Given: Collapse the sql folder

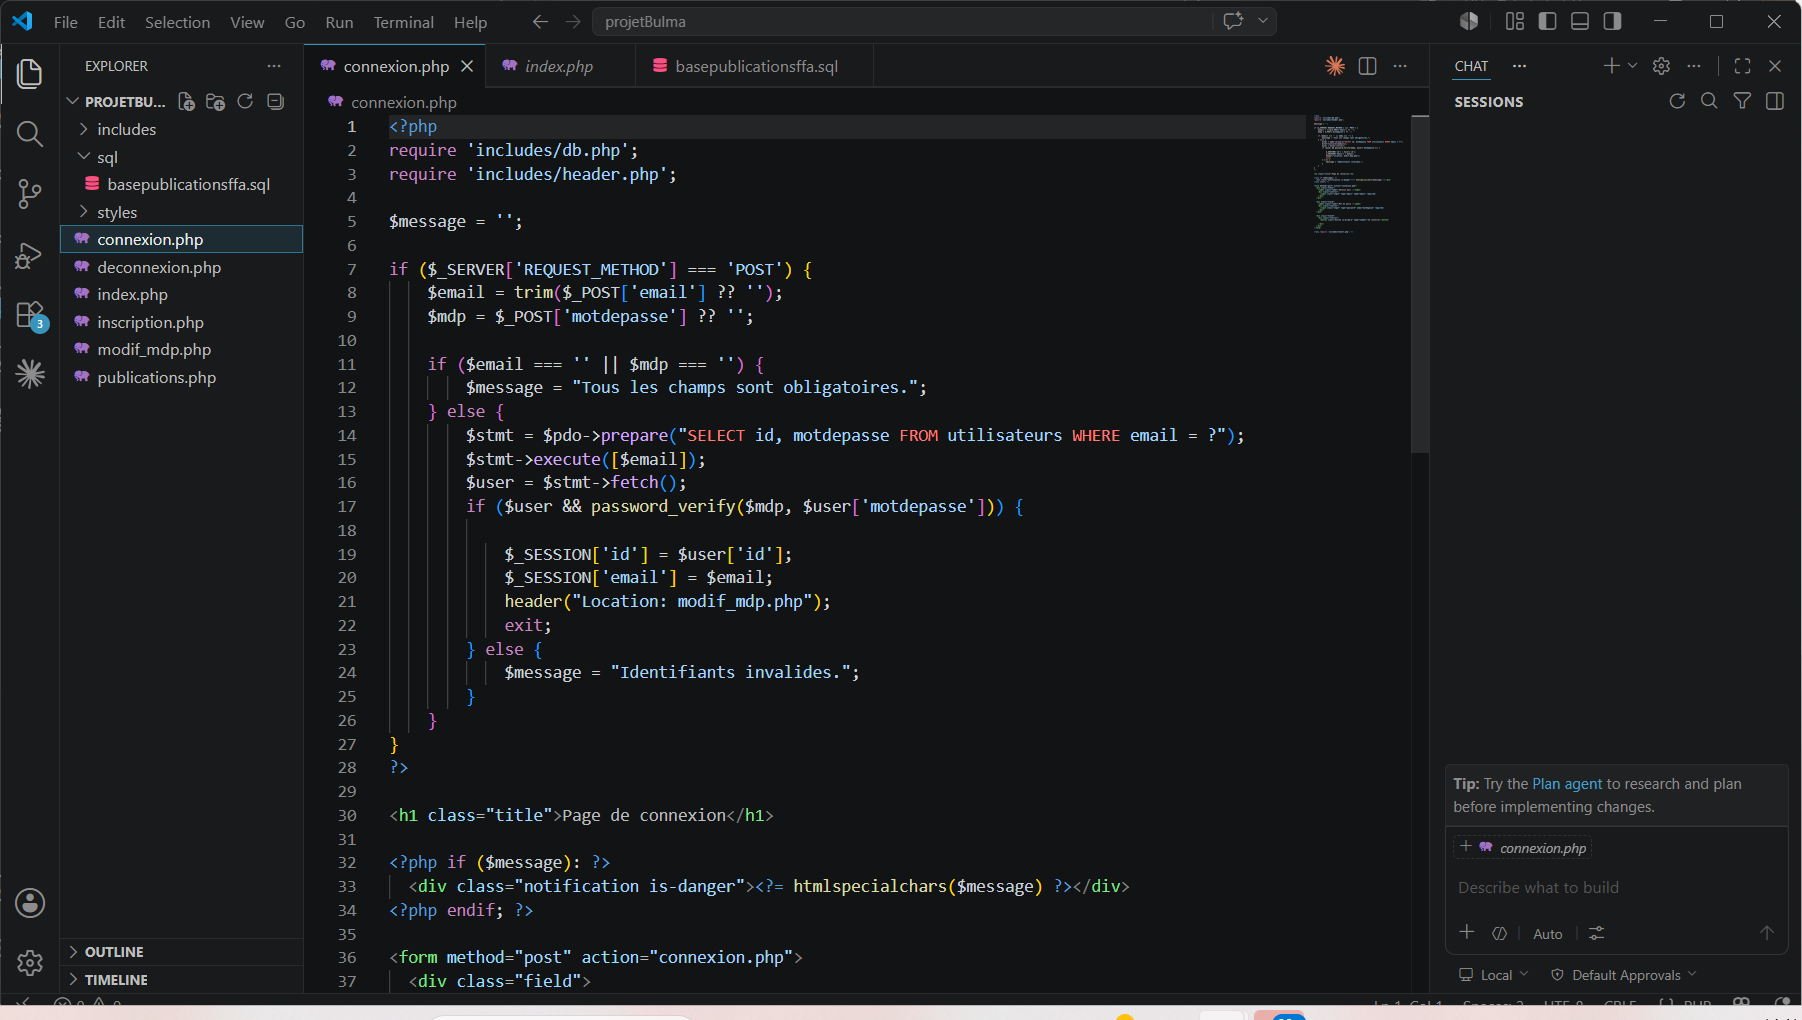Looking at the screenshot, I should pyautogui.click(x=107, y=157).
